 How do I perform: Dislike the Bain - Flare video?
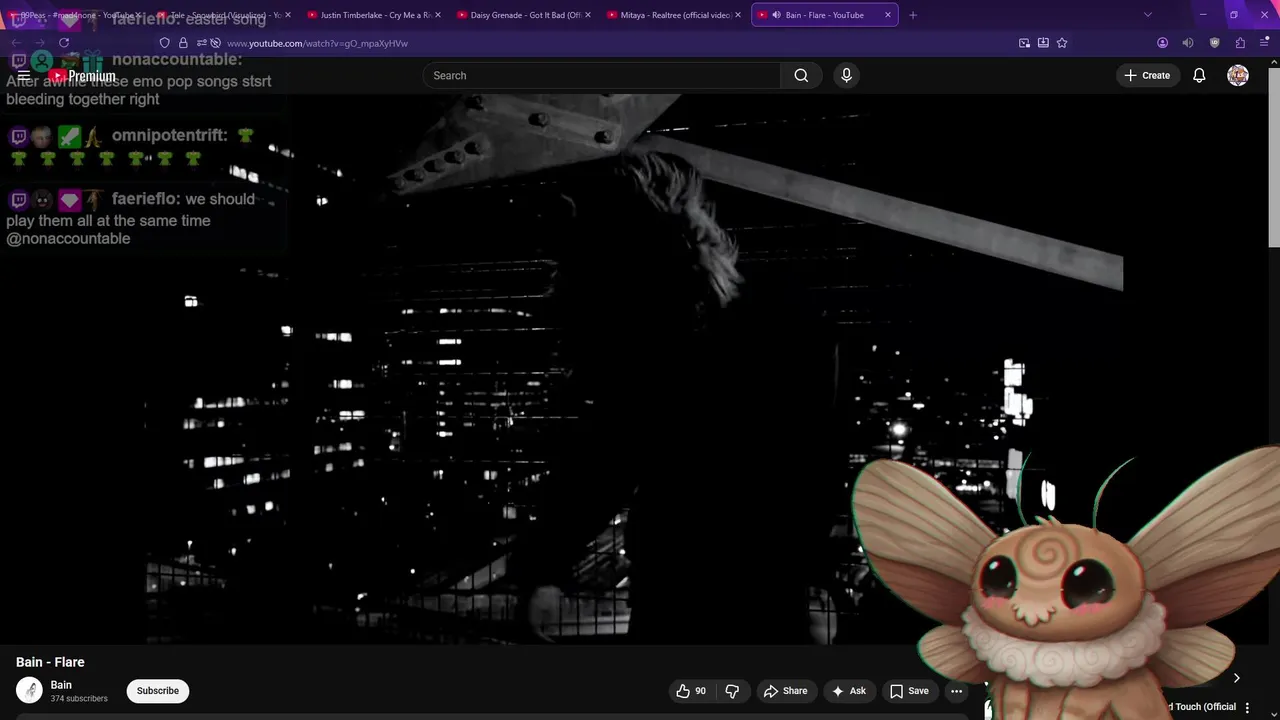coord(732,691)
